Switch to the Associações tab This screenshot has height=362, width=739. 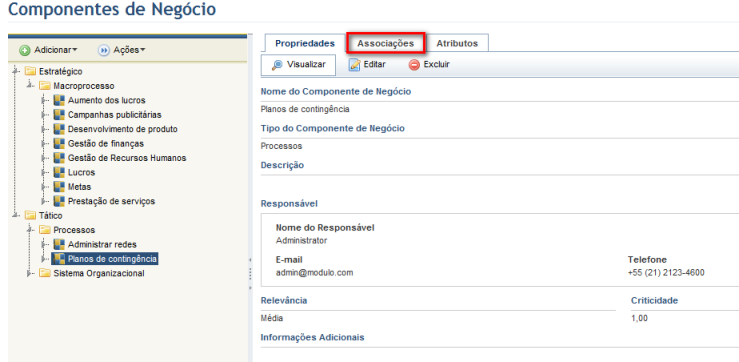coord(386,43)
